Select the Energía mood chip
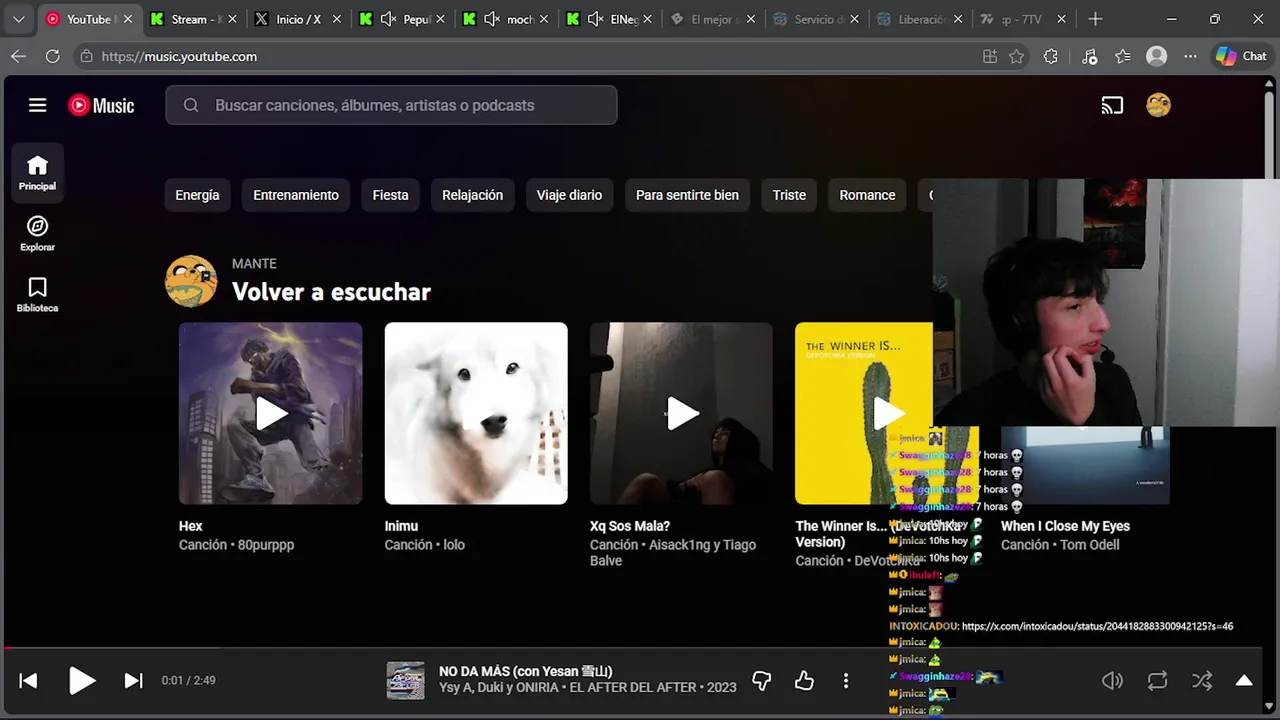This screenshot has width=1280, height=720. (197, 195)
